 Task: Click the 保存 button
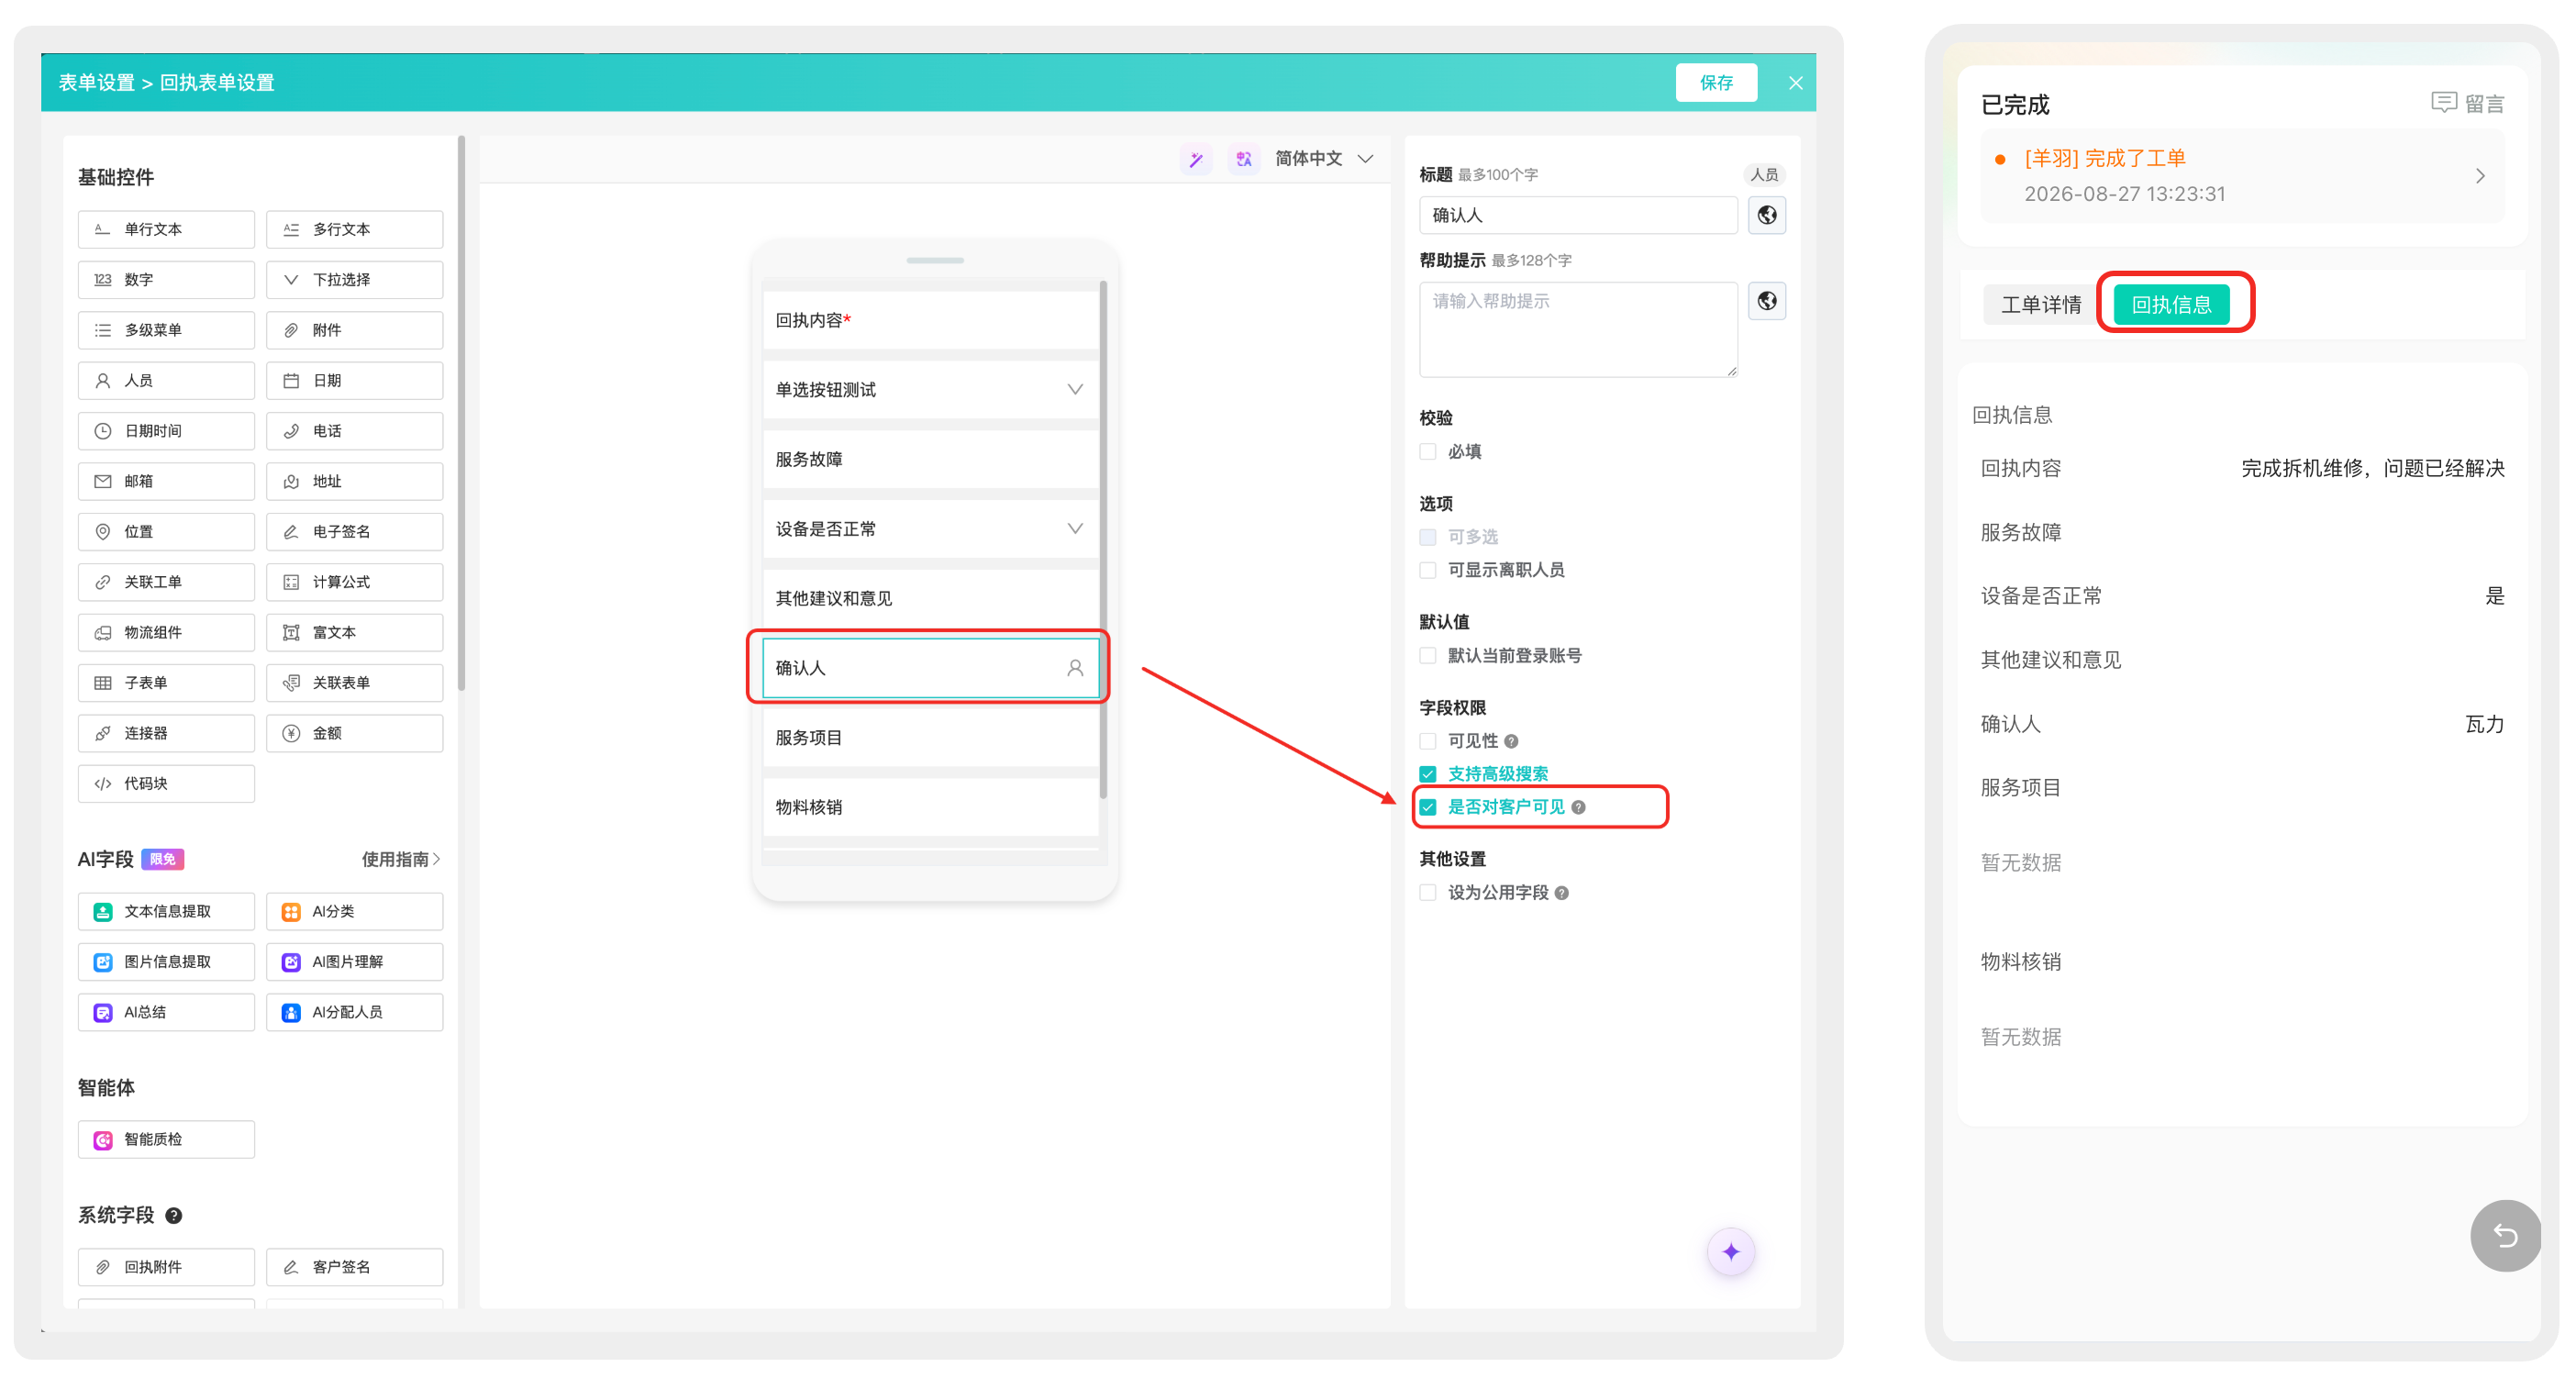point(1716,83)
